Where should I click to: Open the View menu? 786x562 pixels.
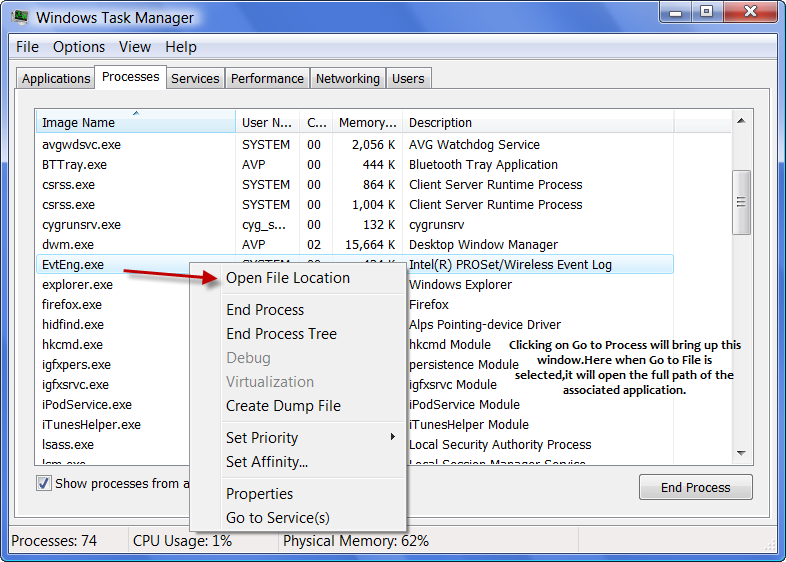(x=134, y=47)
